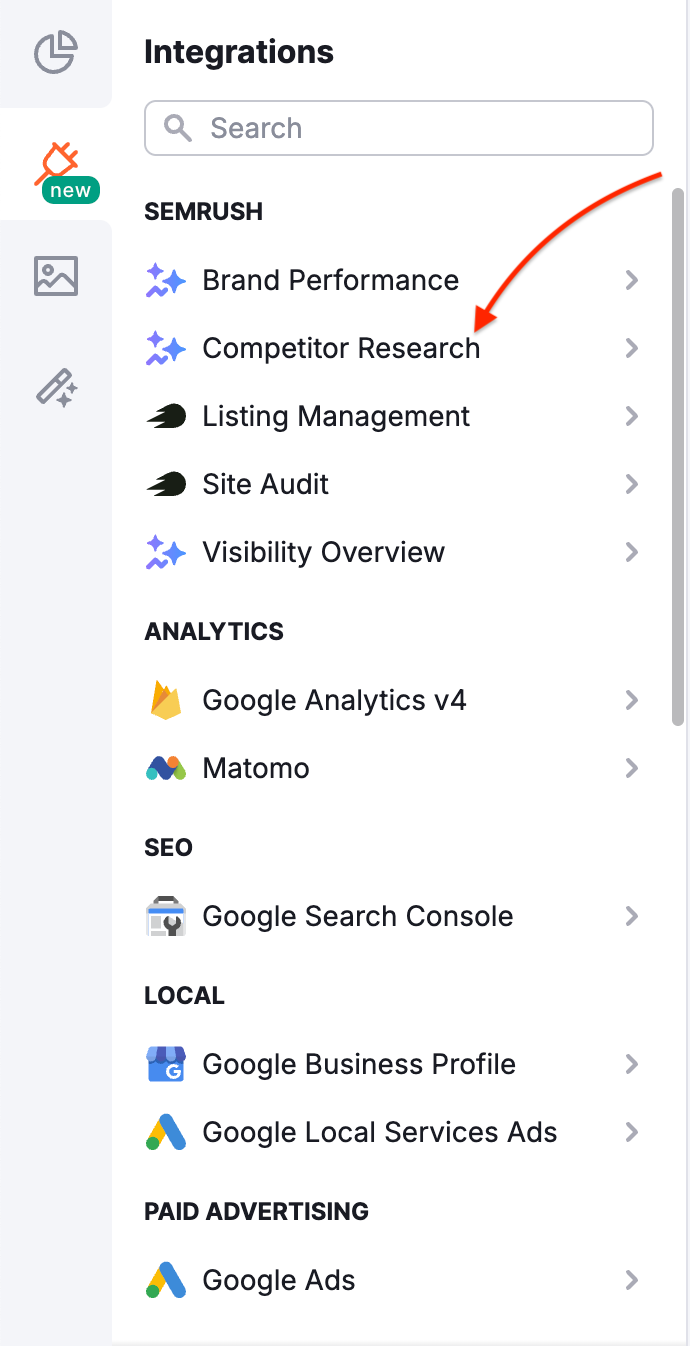Expand the Visibility Overview integration
Screen dimensions: 690x1346
point(632,552)
